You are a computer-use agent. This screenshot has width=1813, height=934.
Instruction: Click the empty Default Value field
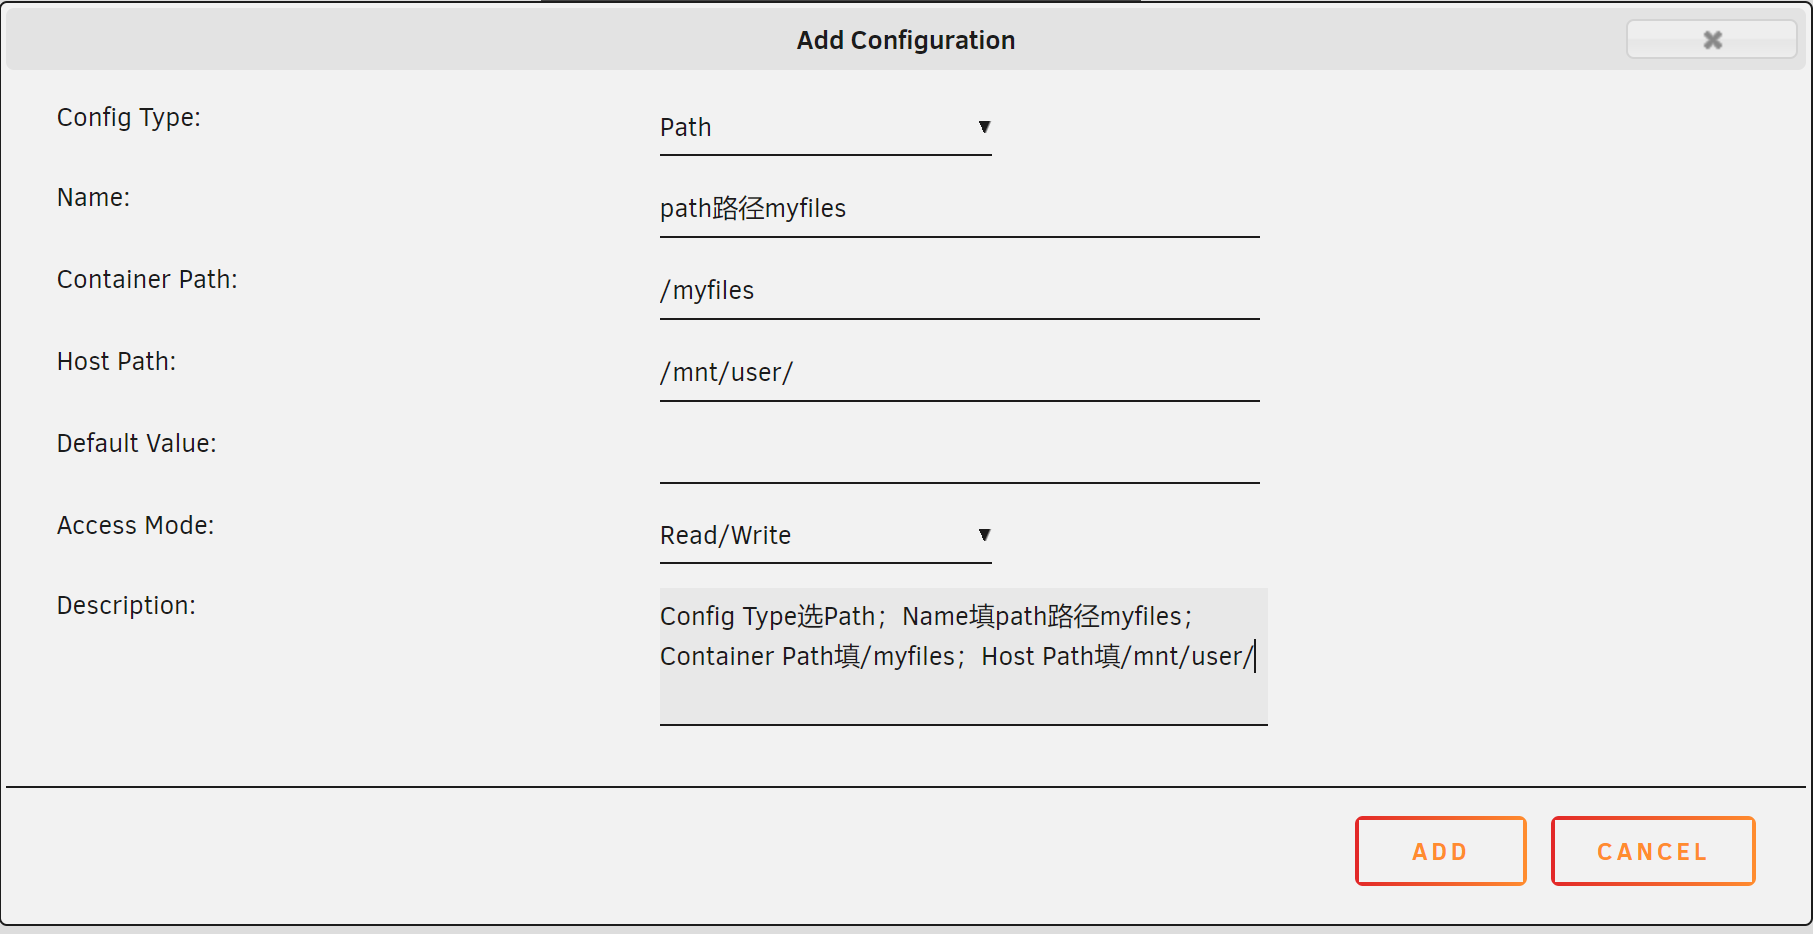[959, 455]
